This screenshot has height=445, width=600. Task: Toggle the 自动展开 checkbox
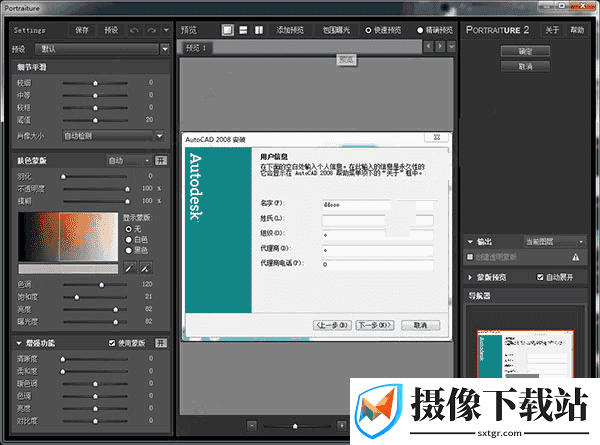click(540, 277)
